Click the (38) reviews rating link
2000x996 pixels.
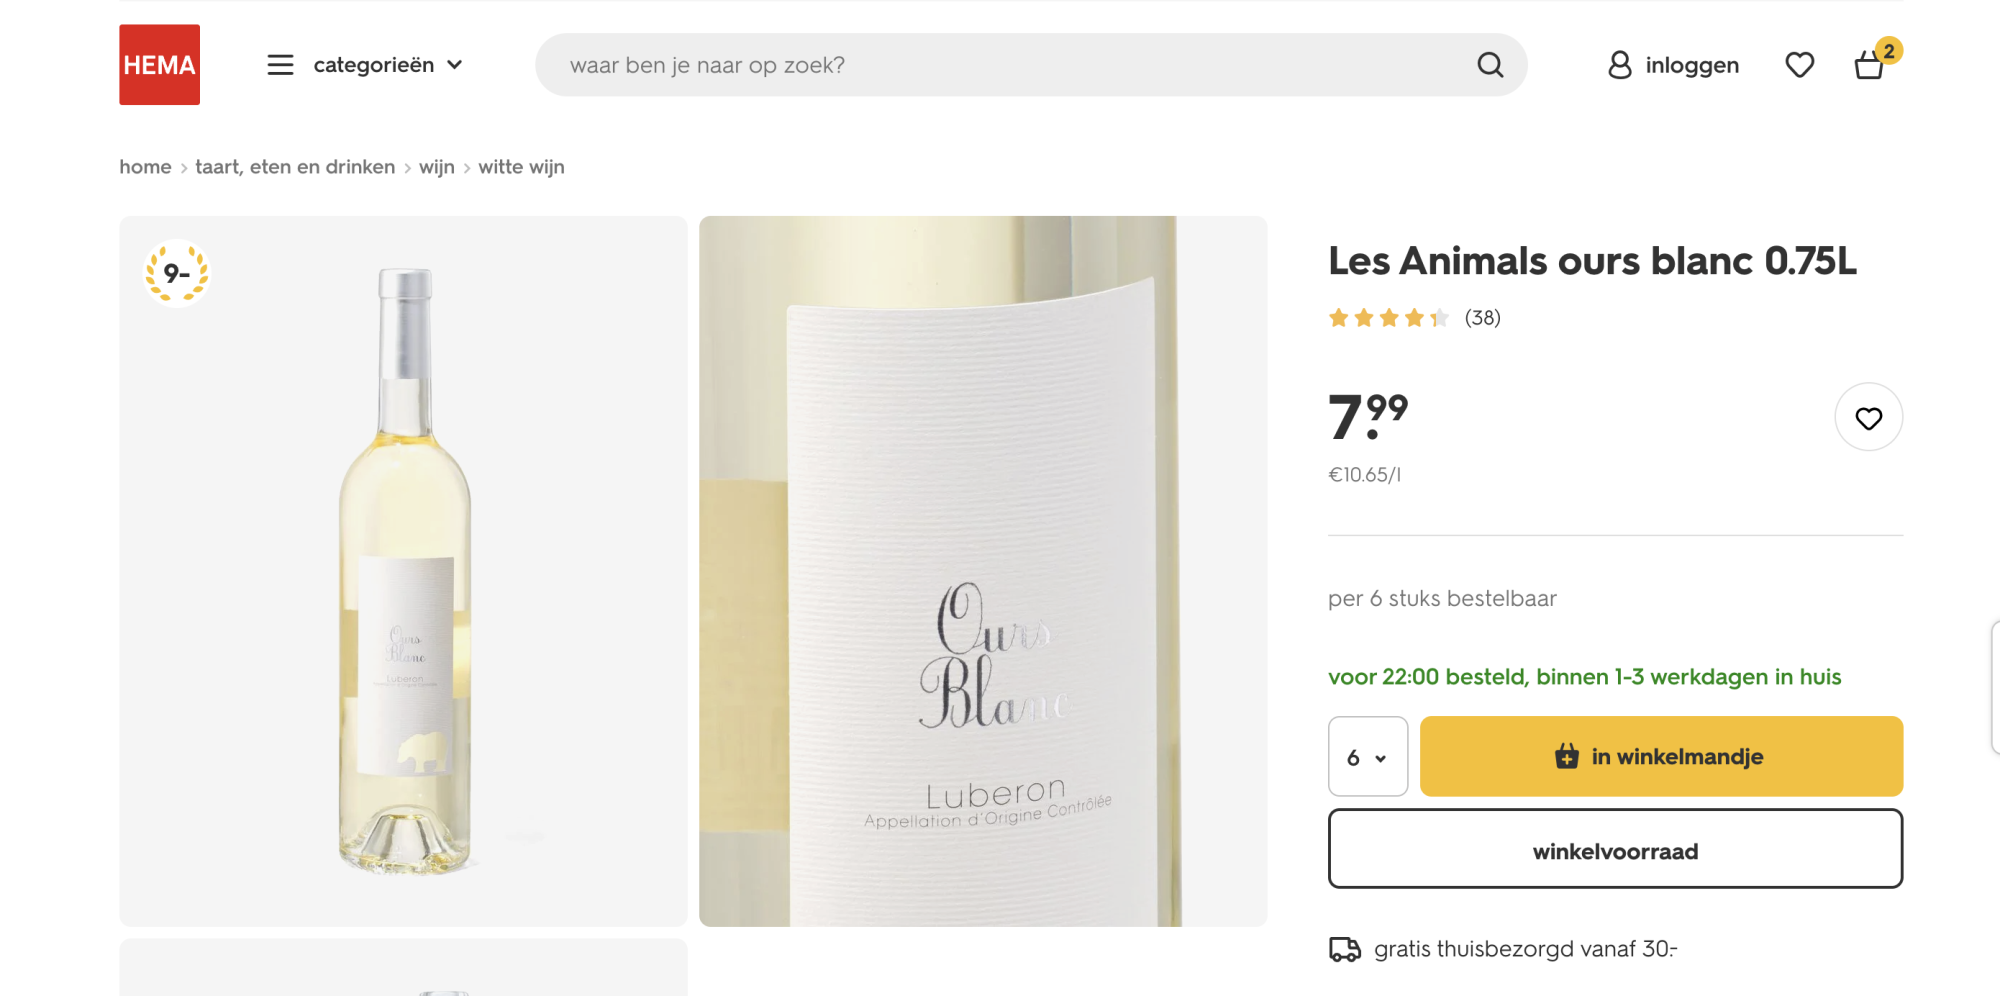pyautogui.click(x=1482, y=317)
